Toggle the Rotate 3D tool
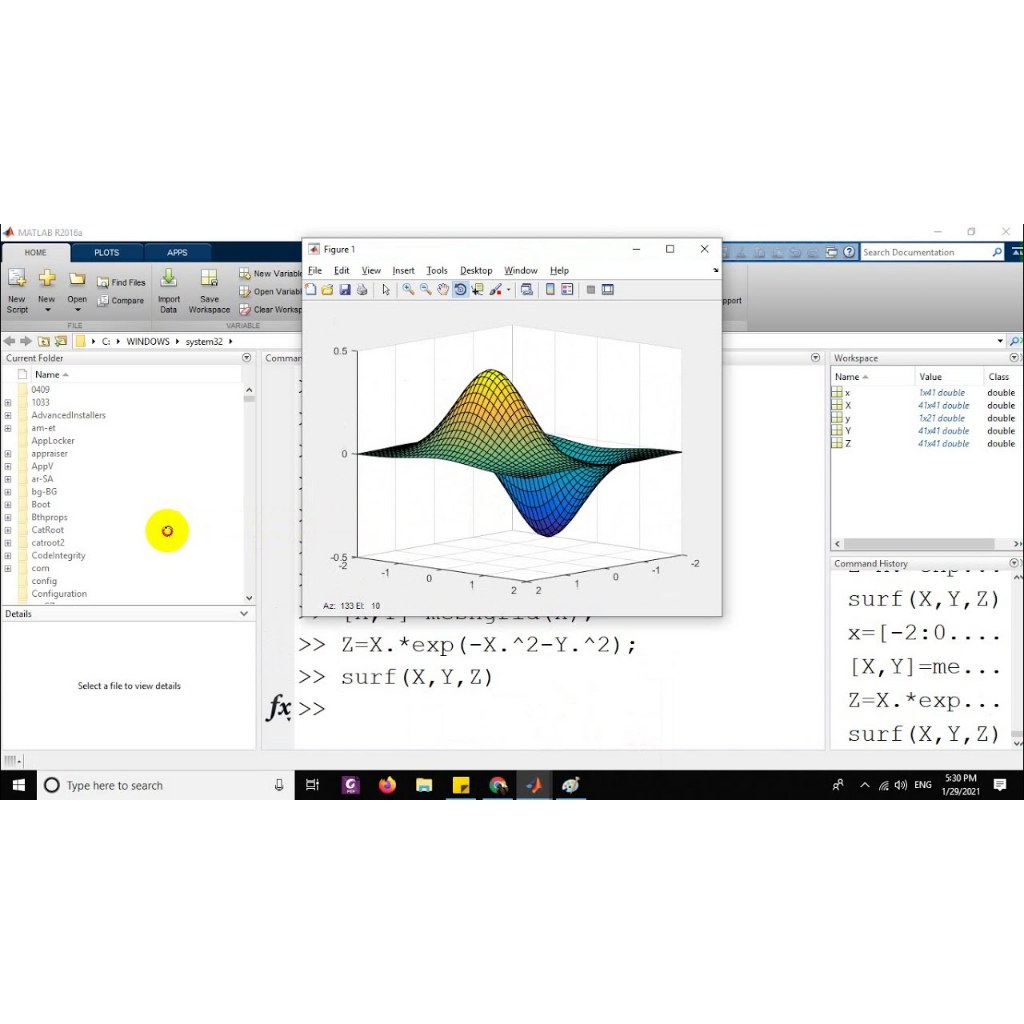This screenshot has width=1024, height=1024. [460, 290]
